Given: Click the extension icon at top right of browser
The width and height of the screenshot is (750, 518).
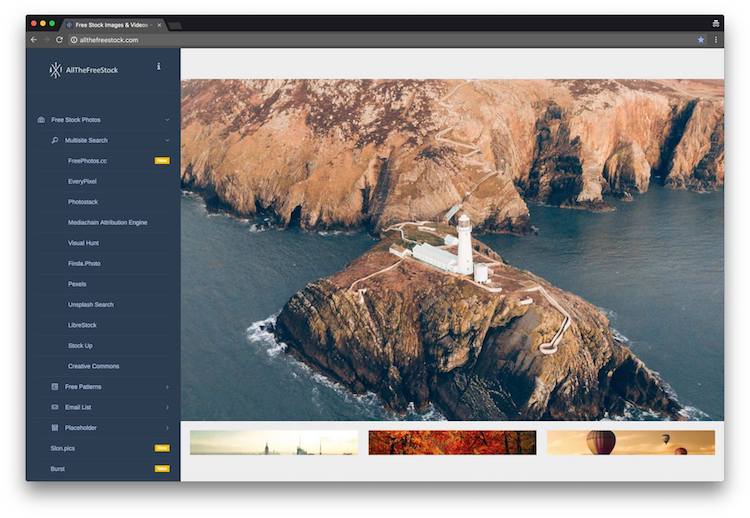Looking at the screenshot, I should 716,23.
